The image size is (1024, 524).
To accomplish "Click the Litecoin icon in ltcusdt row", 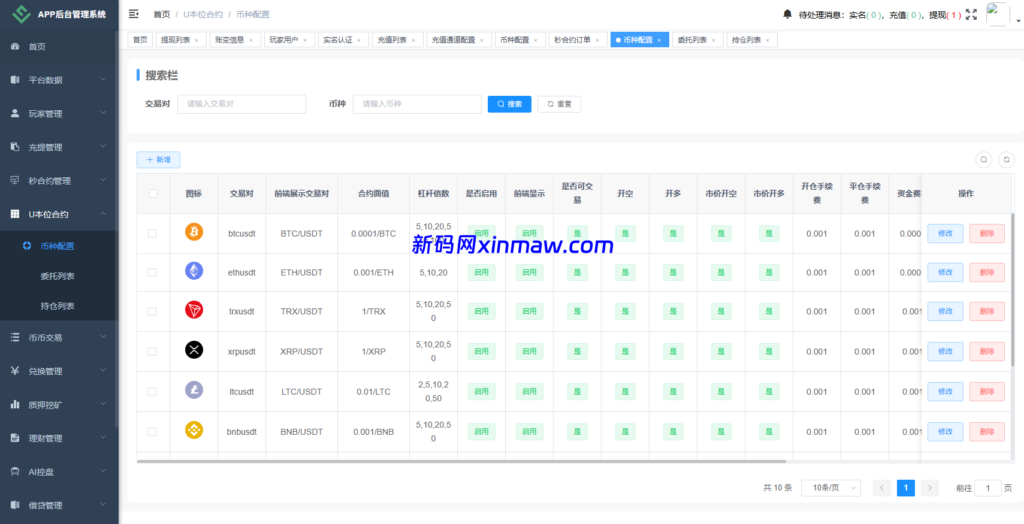I will coord(194,391).
